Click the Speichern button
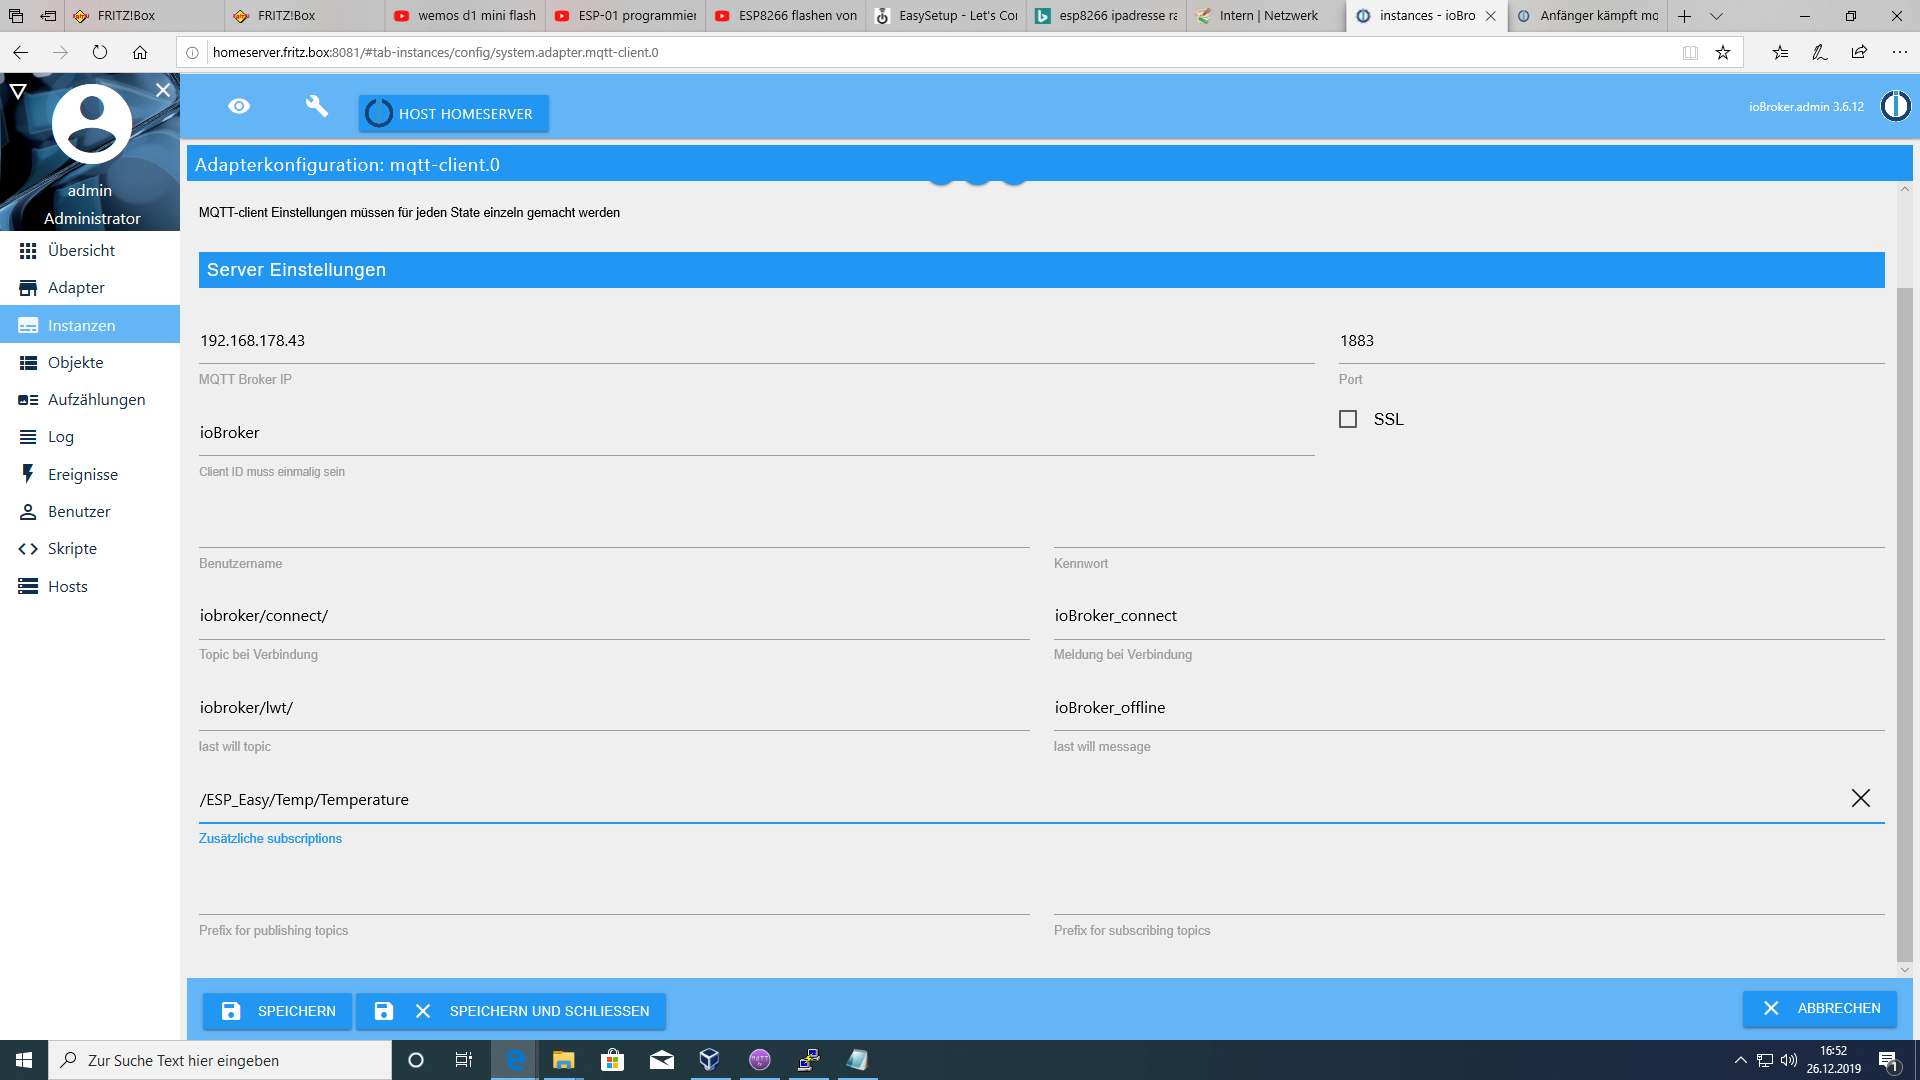The height and width of the screenshot is (1080, 1920). click(278, 1011)
